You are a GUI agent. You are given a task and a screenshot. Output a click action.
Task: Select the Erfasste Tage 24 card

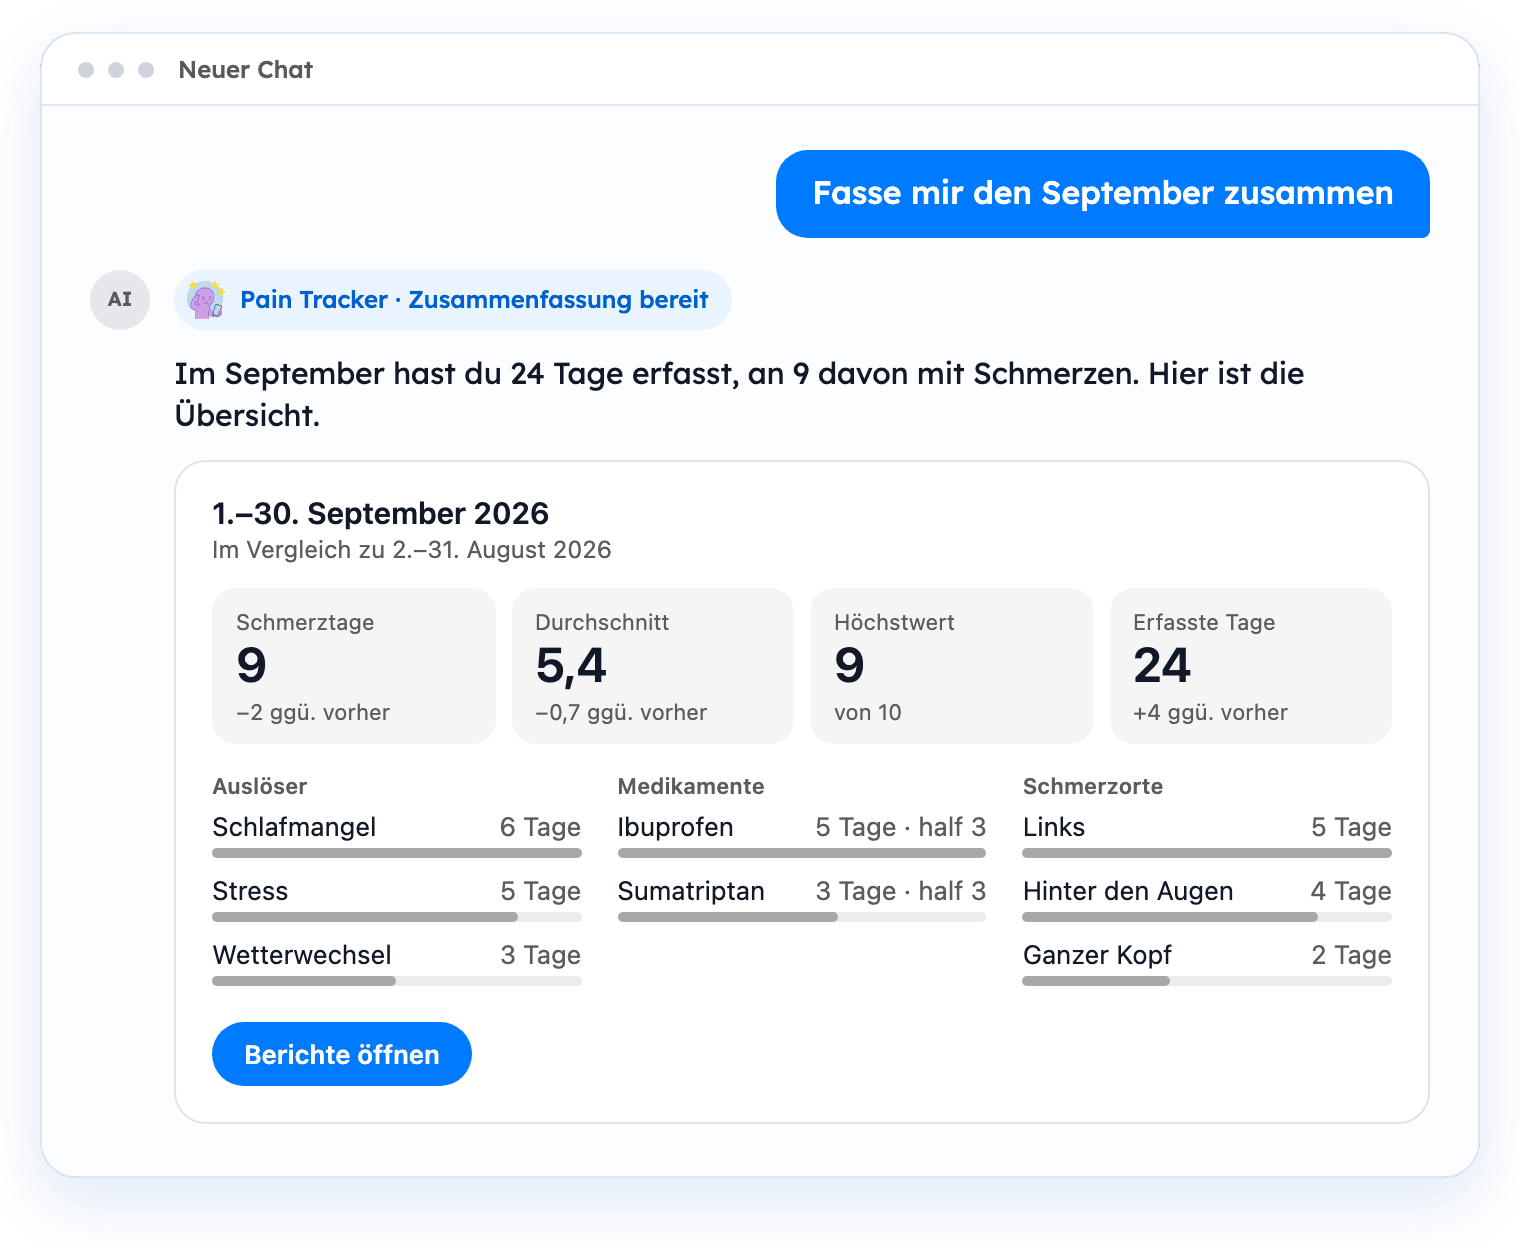coord(1251,666)
